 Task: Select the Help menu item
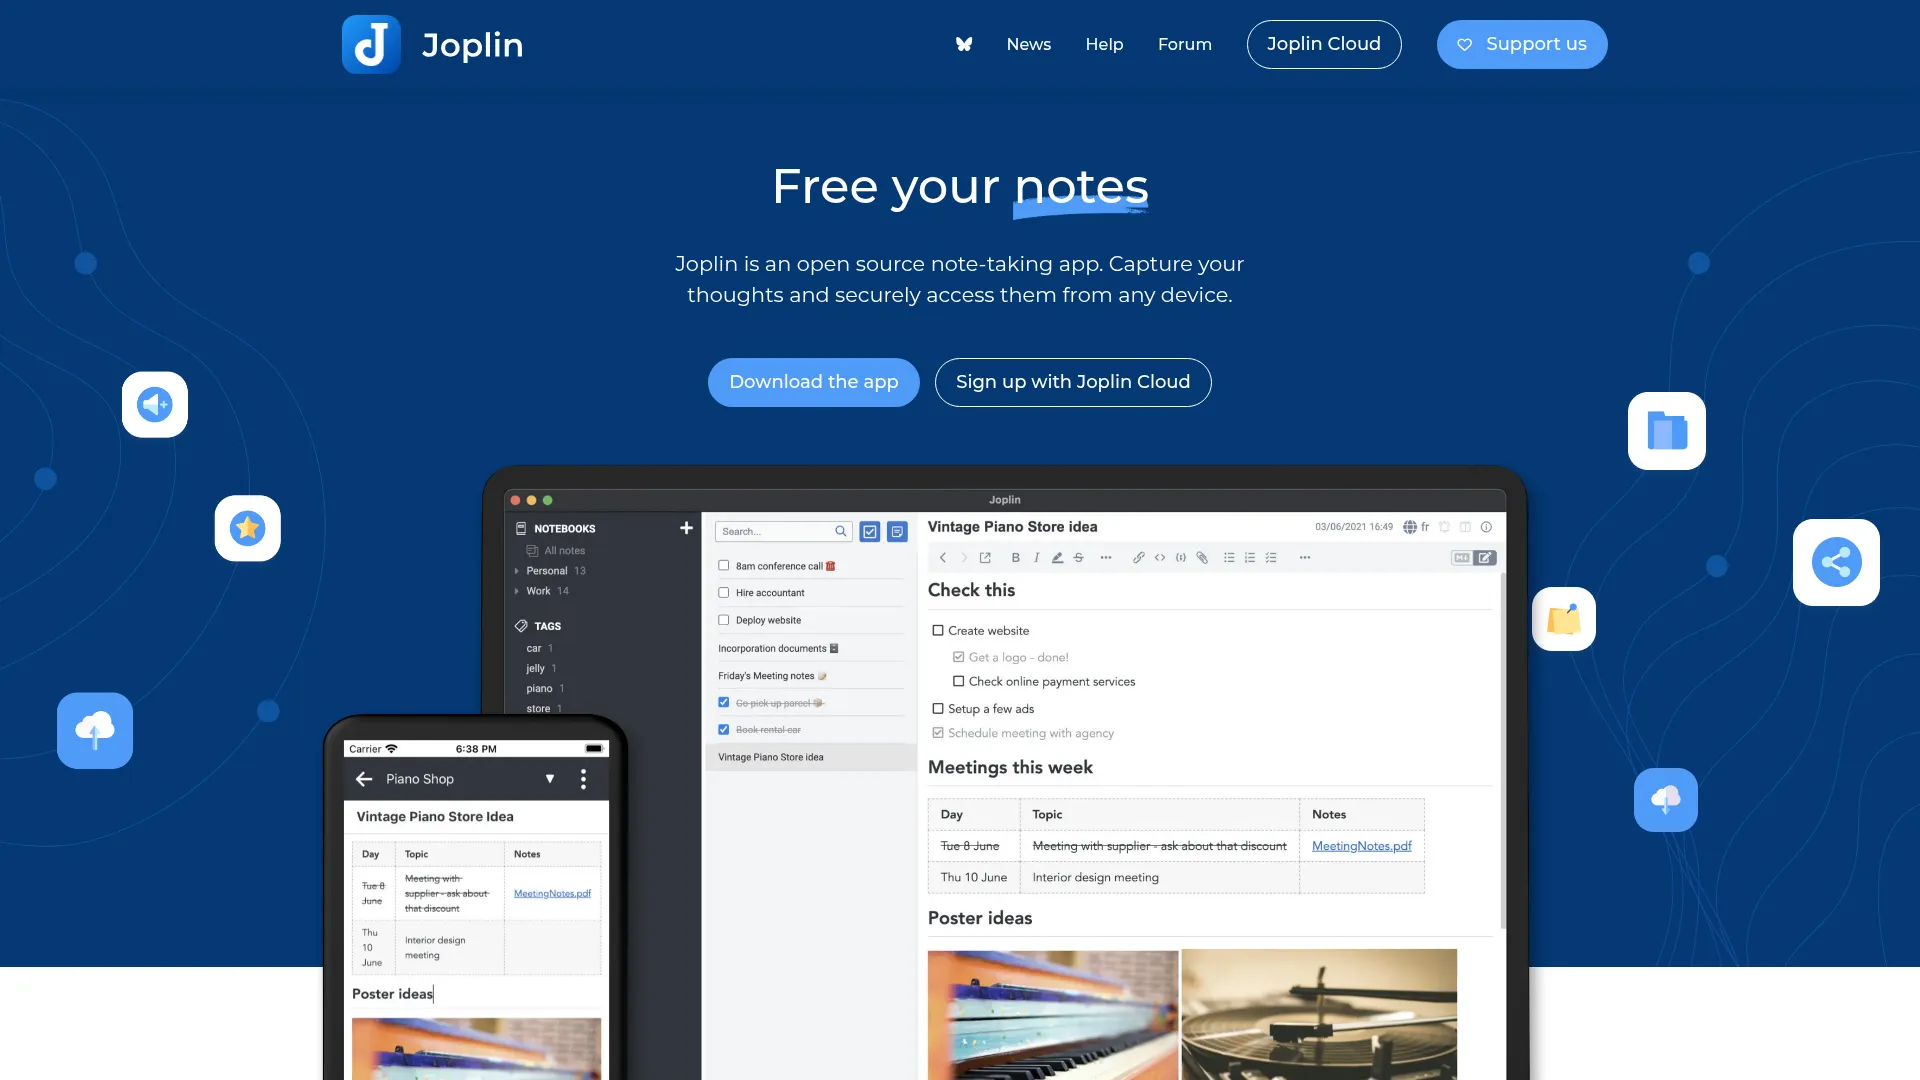click(1104, 44)
